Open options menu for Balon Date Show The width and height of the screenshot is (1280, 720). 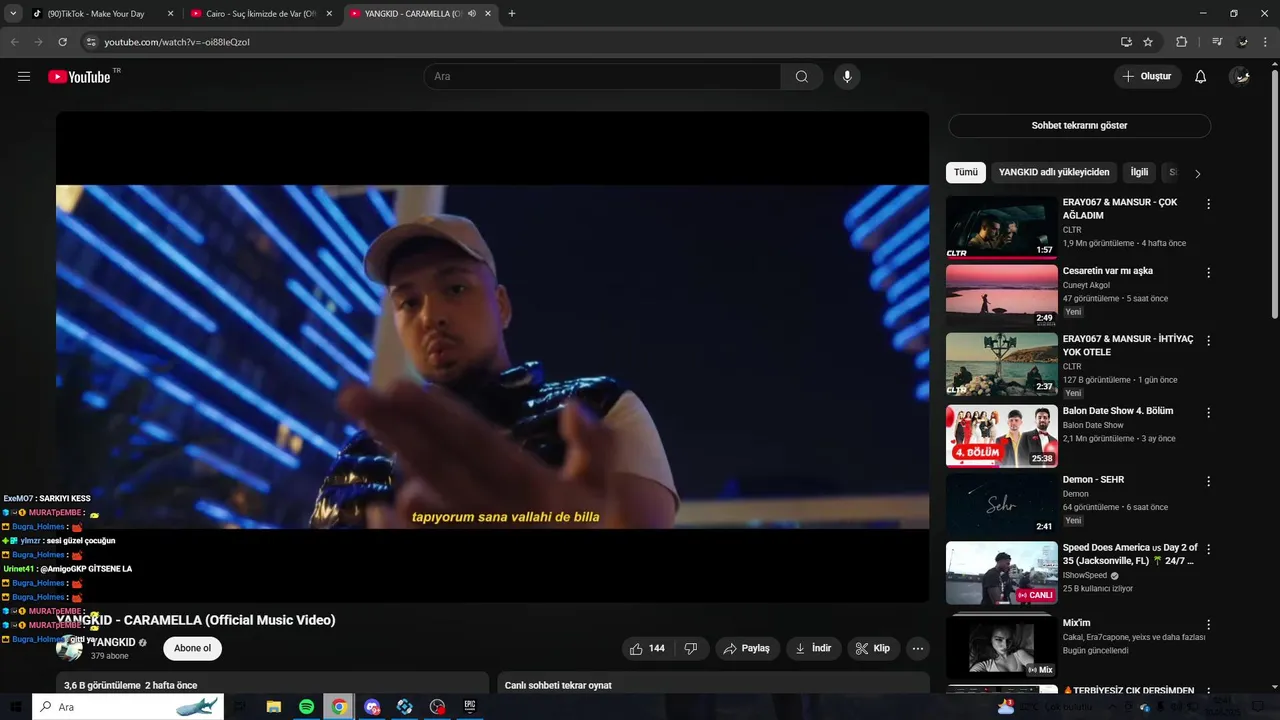[1208, 412]
